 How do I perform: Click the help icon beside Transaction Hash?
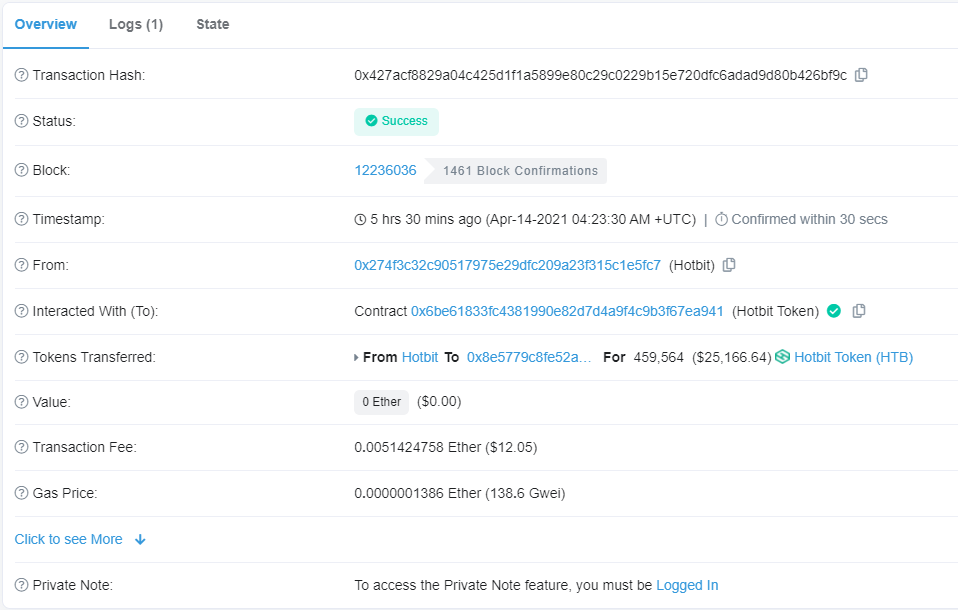click(21, 76)
